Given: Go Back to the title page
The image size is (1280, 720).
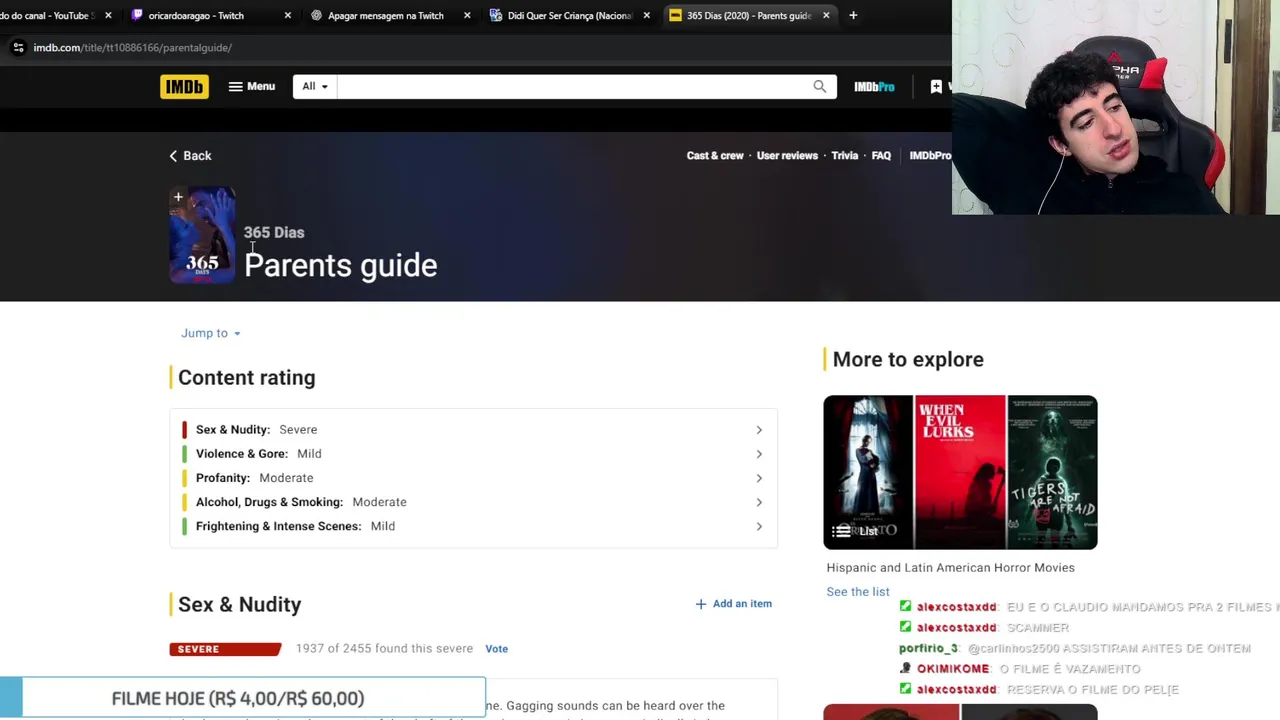Looking at the screenshot, I should pos(190,156).
